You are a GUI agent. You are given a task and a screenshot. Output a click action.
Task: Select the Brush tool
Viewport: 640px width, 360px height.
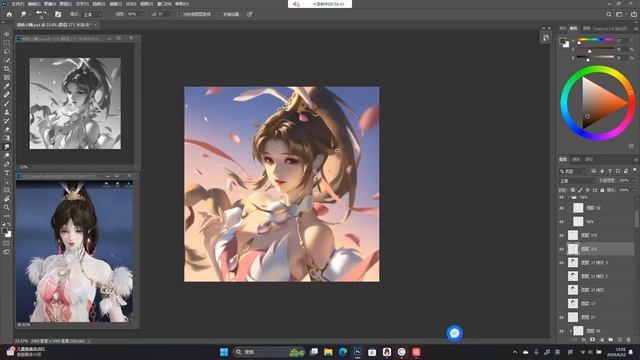(x=7, y=103)
